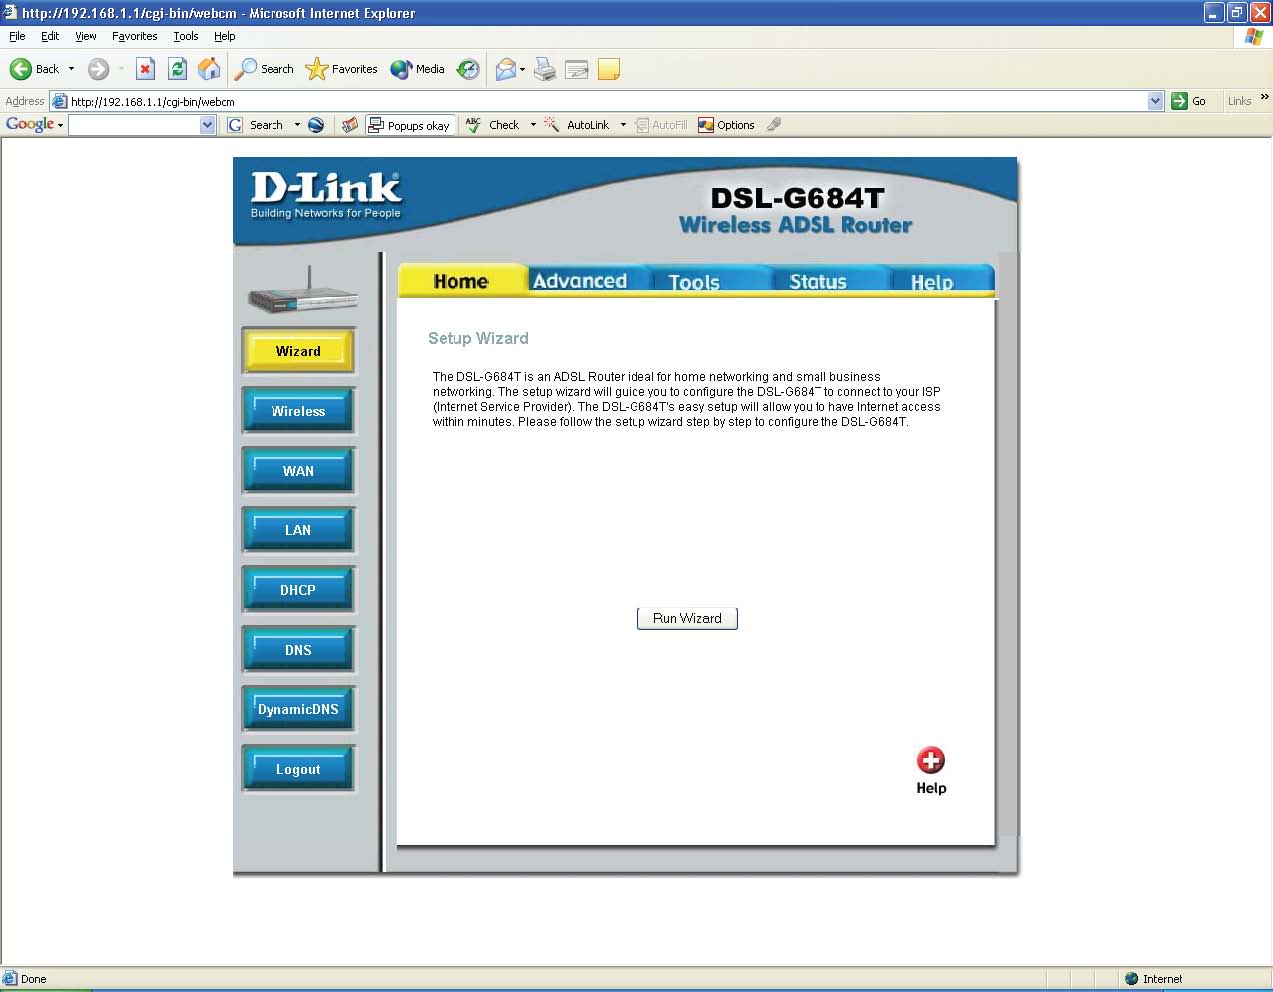This screenshot has width=1273, height=992.
Task: Click the Internet zone status indicator
Action: click(x=1153, y=979)
